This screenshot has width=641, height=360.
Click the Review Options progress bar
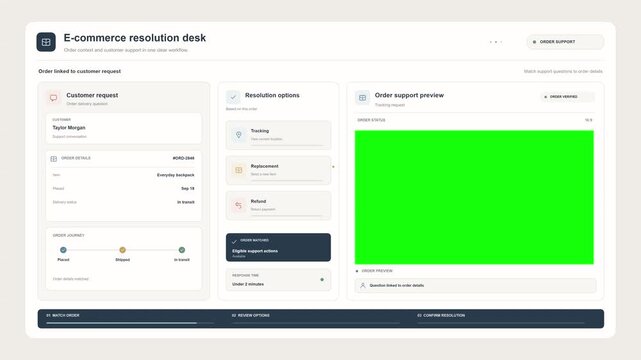click(316, 323)
